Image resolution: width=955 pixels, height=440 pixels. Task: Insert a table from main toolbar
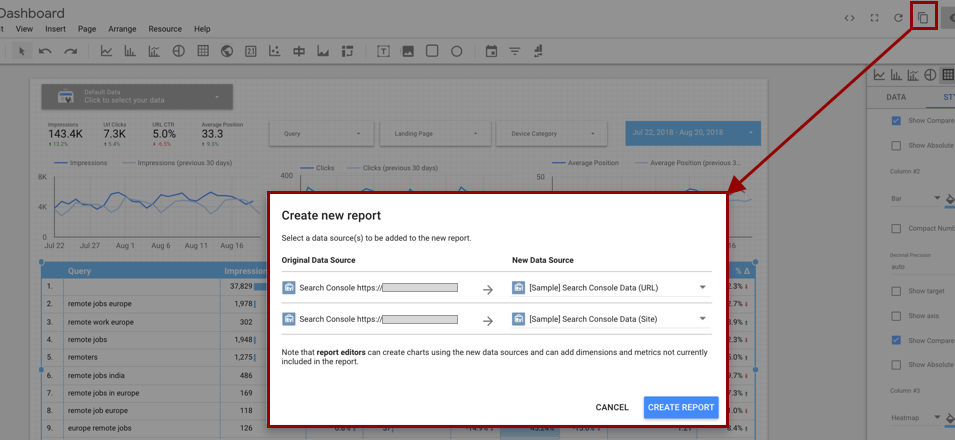click(203, 51)
